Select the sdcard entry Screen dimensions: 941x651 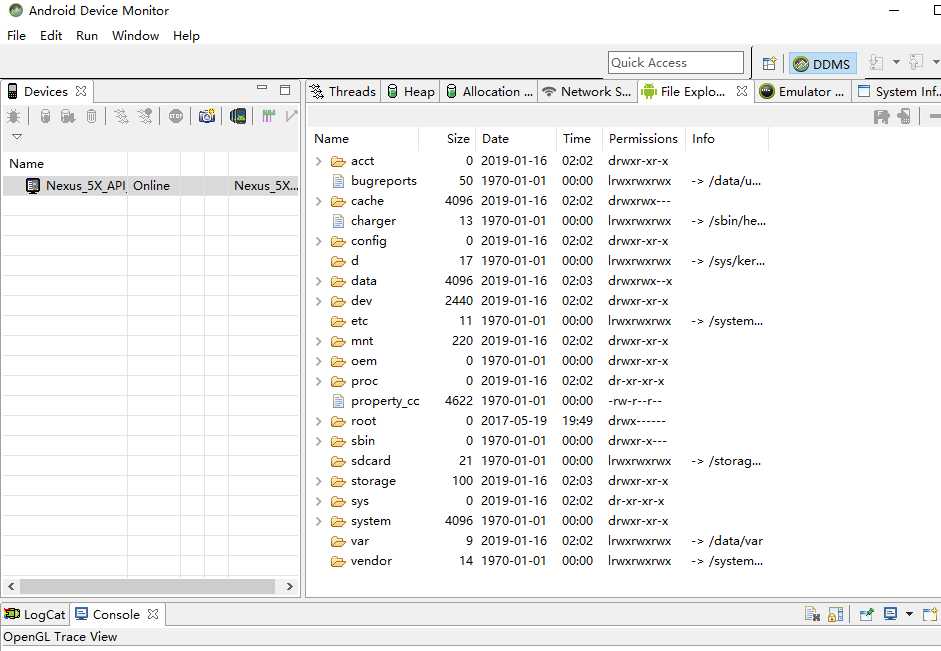point(370,461)
